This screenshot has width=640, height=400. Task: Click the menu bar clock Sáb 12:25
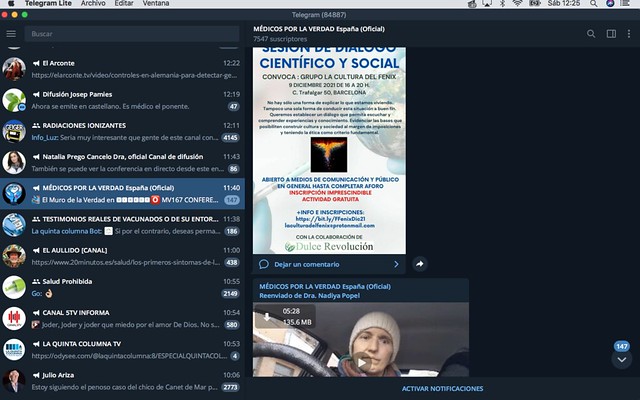564,3
